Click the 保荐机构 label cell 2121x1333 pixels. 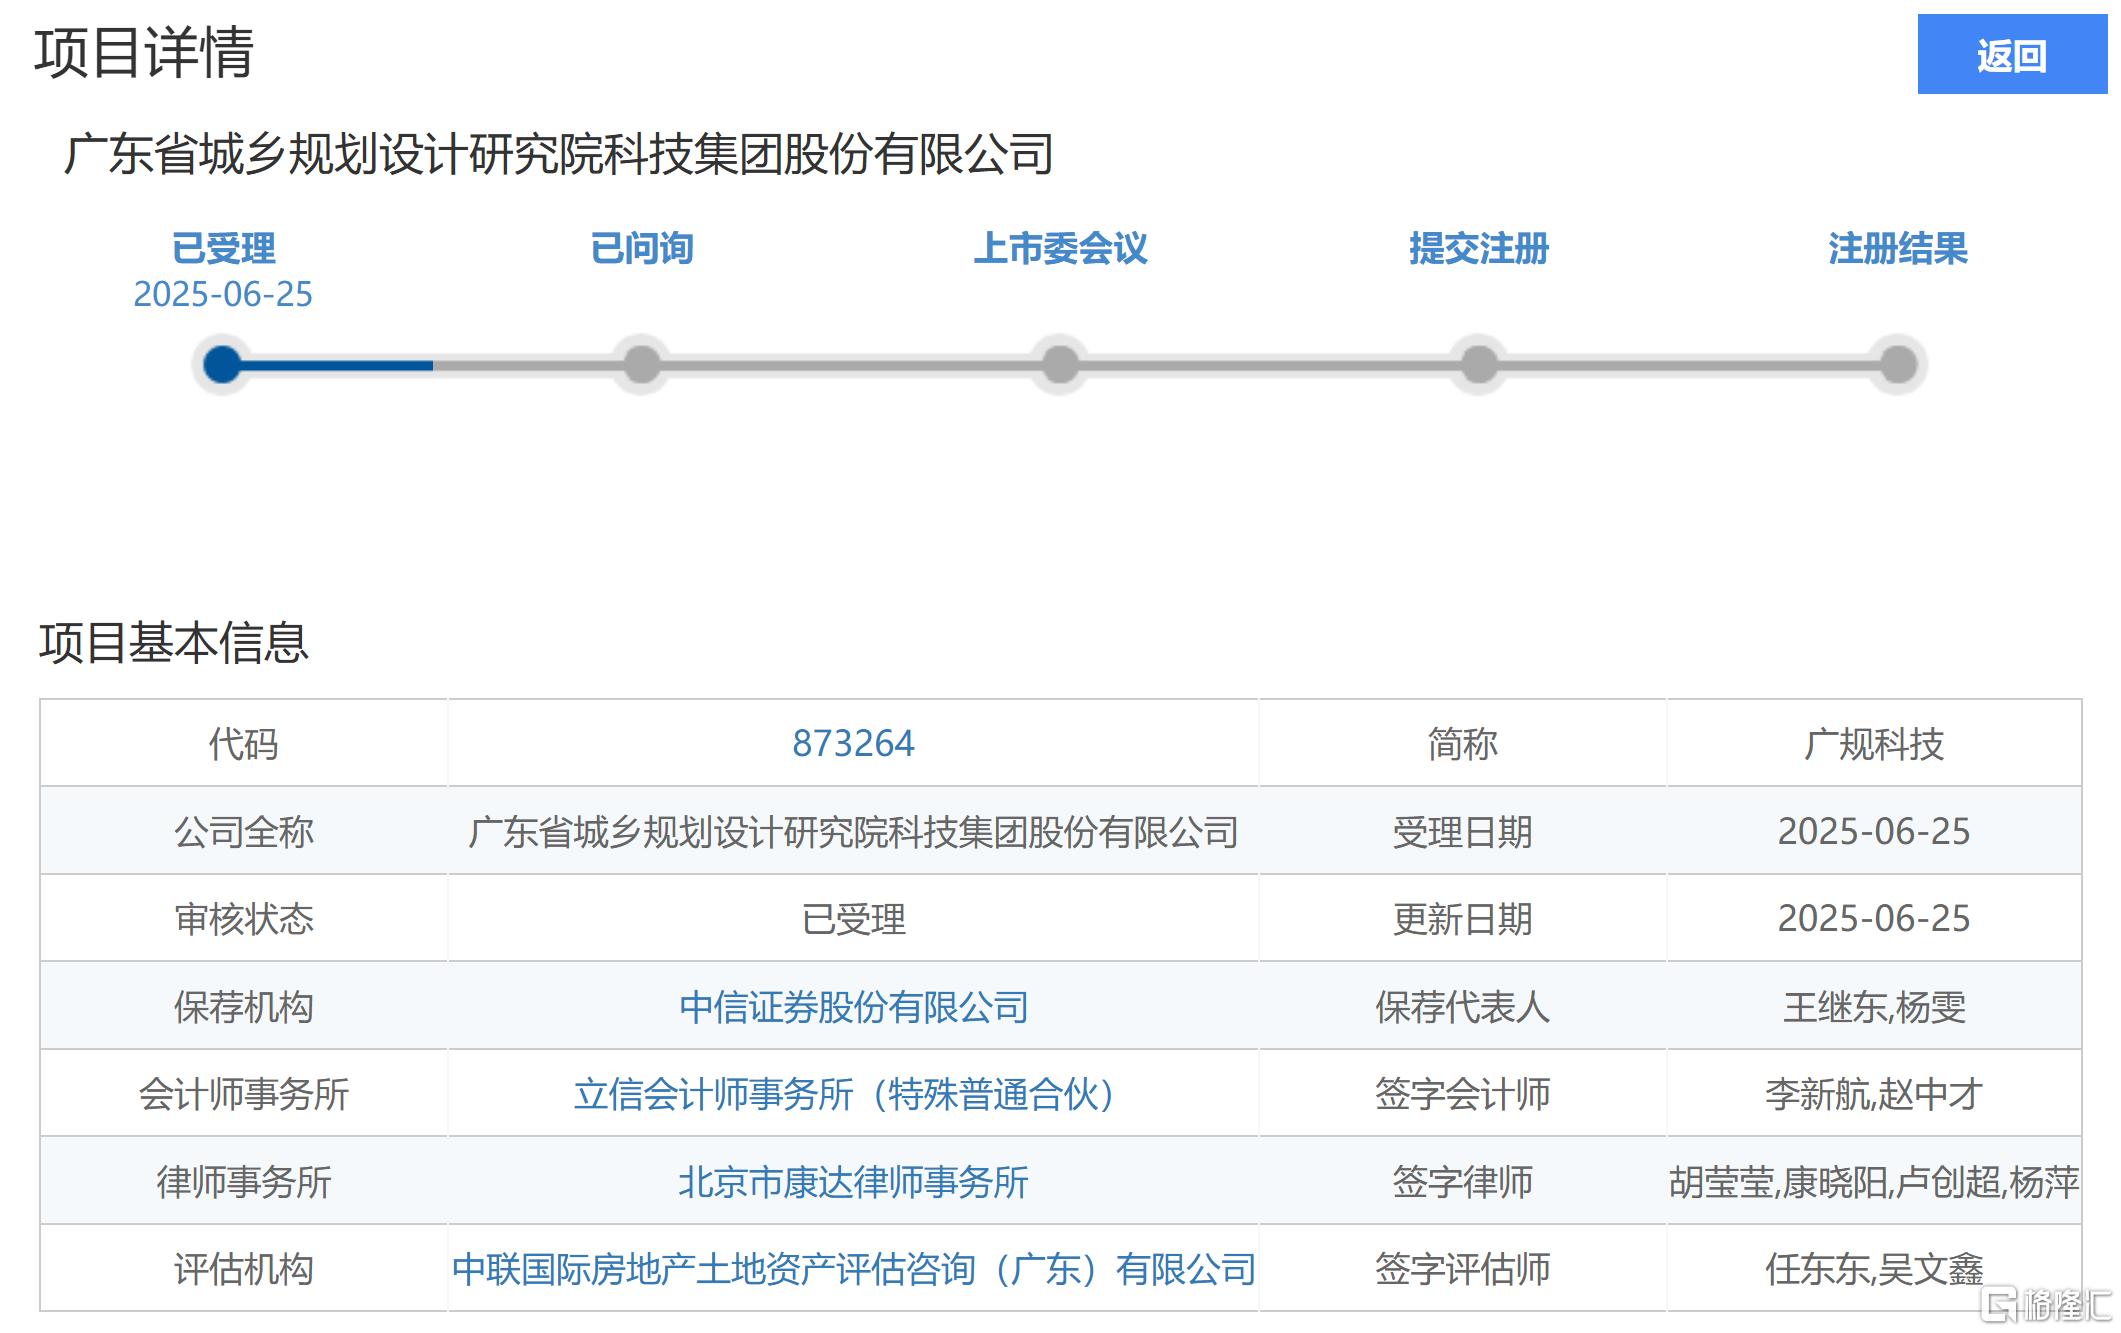[244, 1006]
